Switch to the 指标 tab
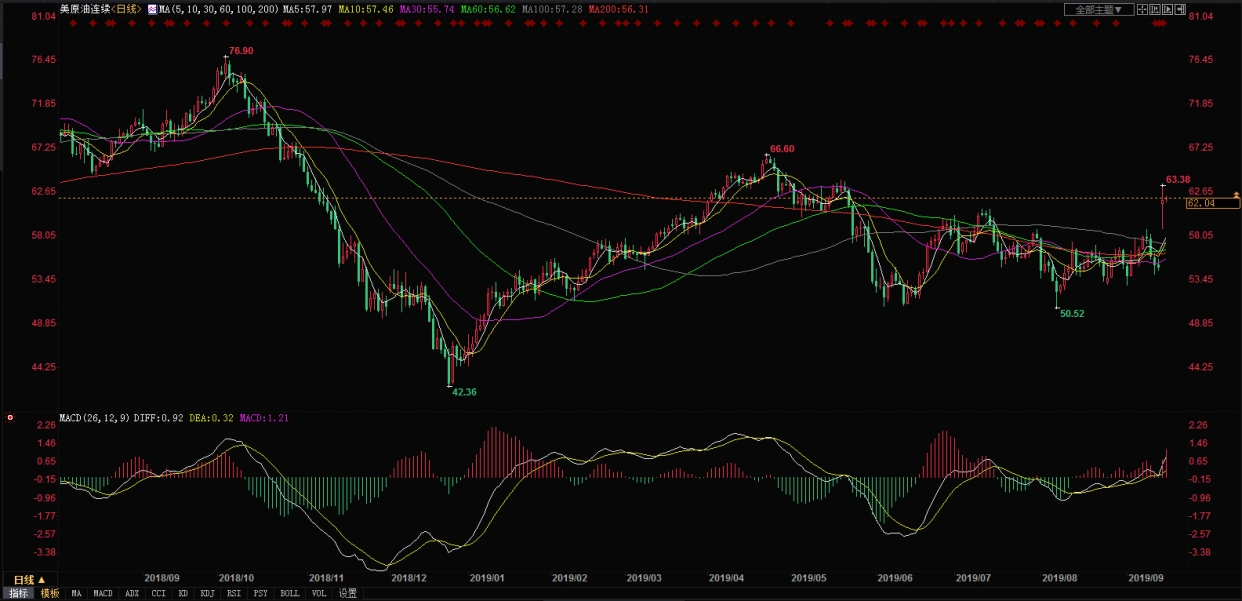The height and width of the screenshot is (601, 1242). pos(18,593)
